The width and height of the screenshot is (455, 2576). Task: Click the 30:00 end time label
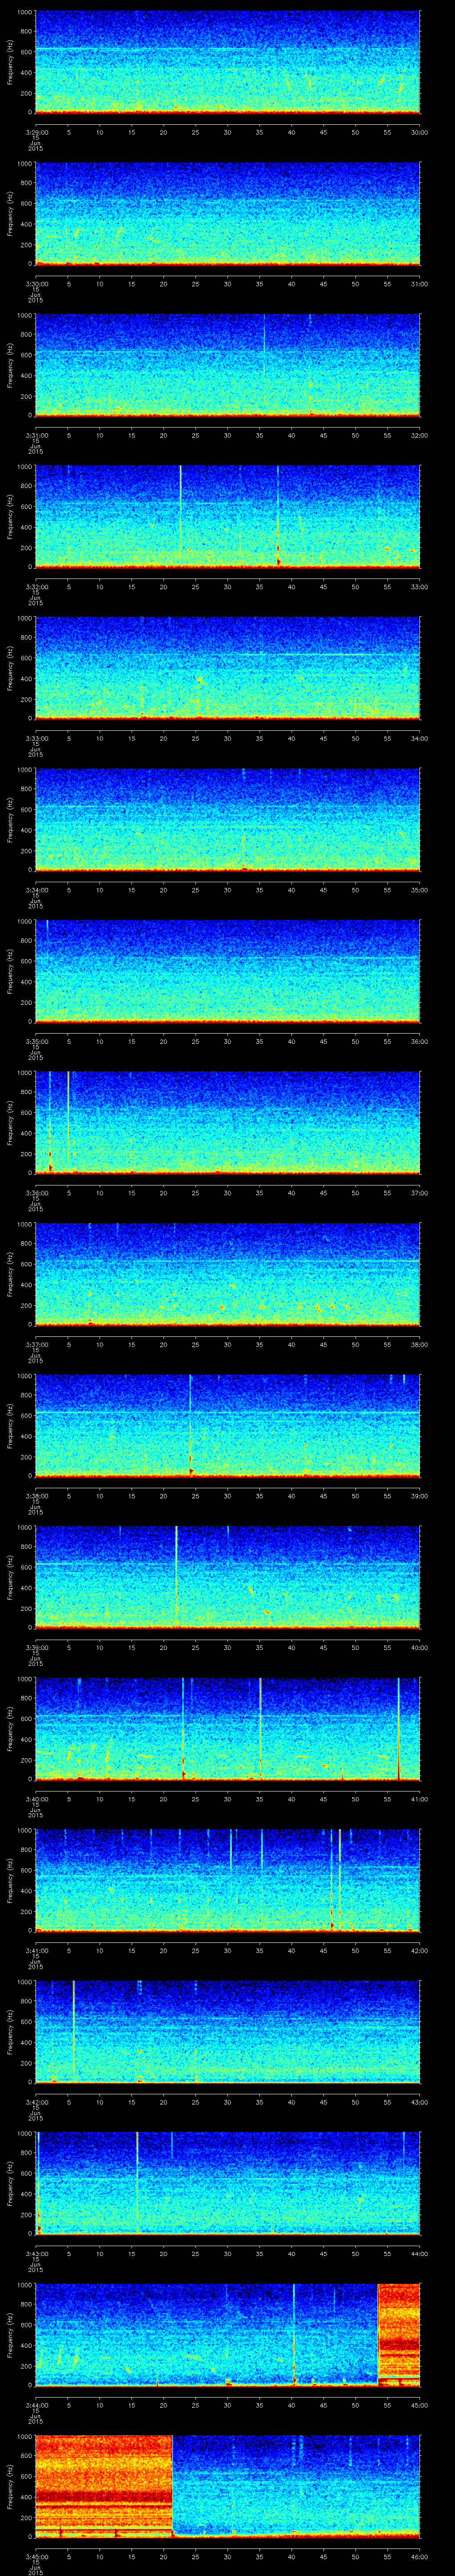coord(420,132)
